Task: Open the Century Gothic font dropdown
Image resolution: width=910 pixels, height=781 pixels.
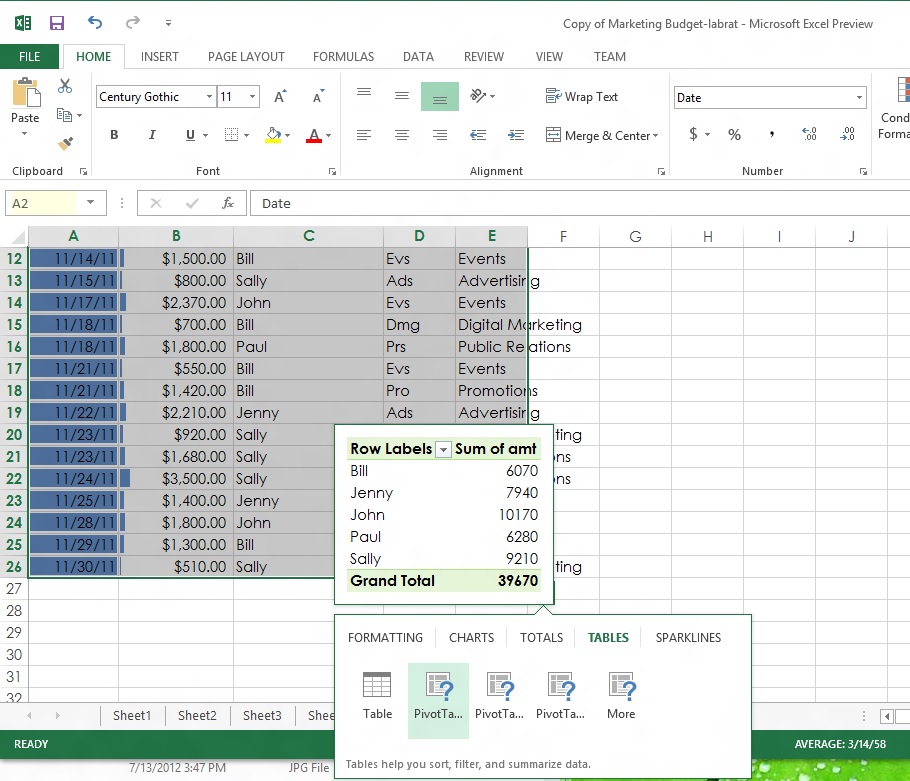Action: point(210,96)
